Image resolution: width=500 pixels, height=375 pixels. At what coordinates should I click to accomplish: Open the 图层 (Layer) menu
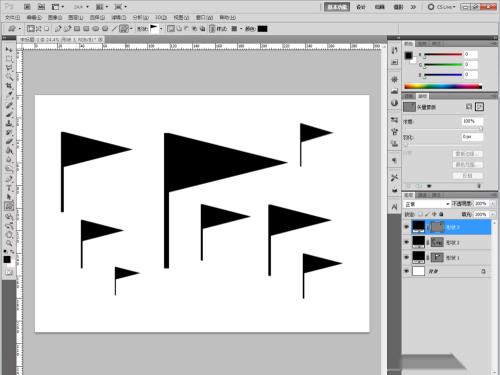click(x=75, y=18)
